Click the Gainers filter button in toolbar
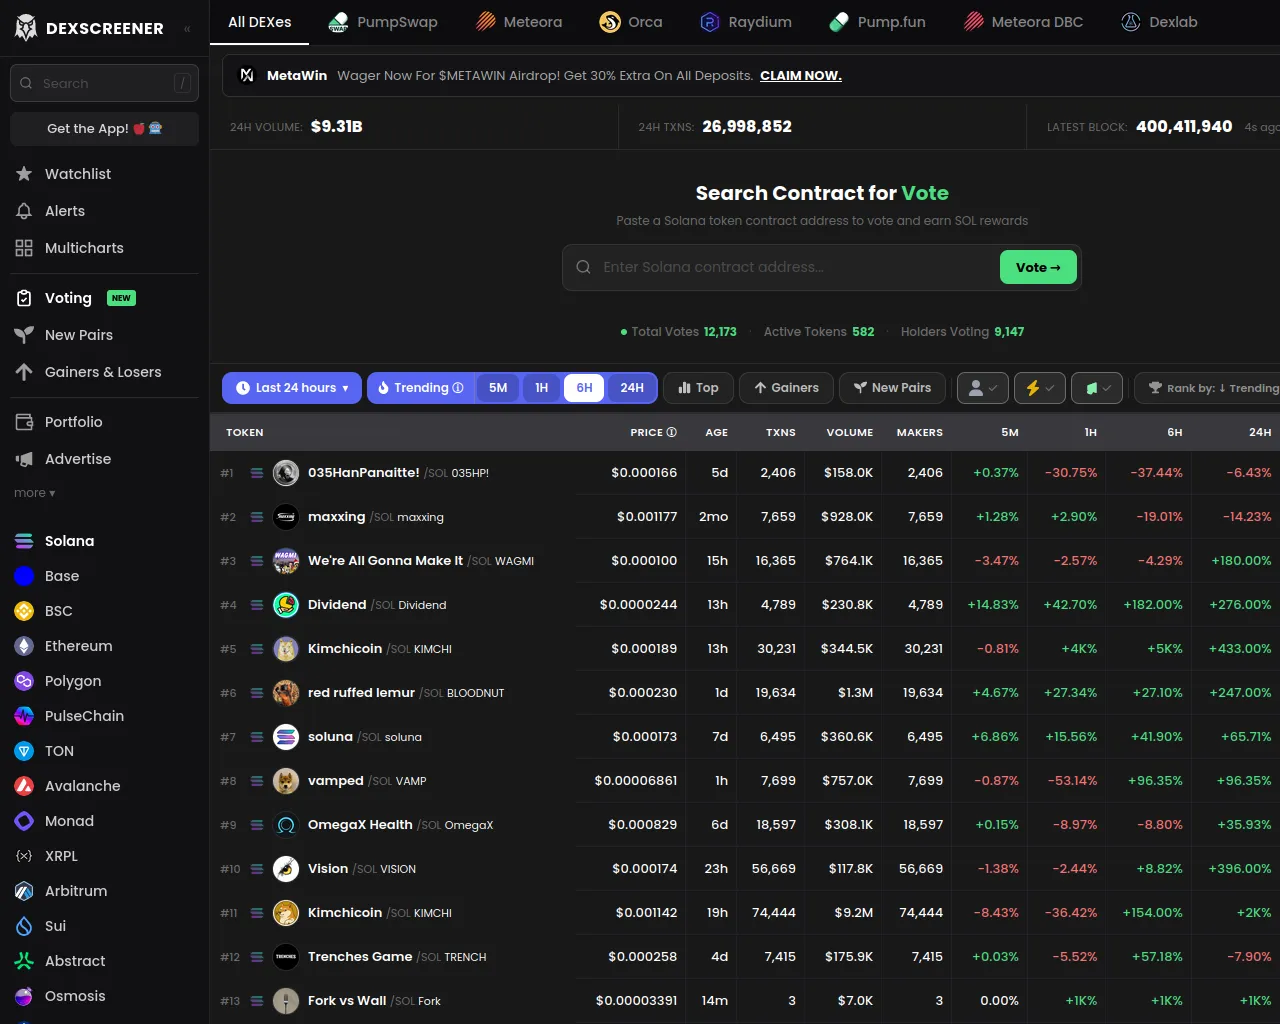Viewport: 1280px width, 1024px height. 786,388
